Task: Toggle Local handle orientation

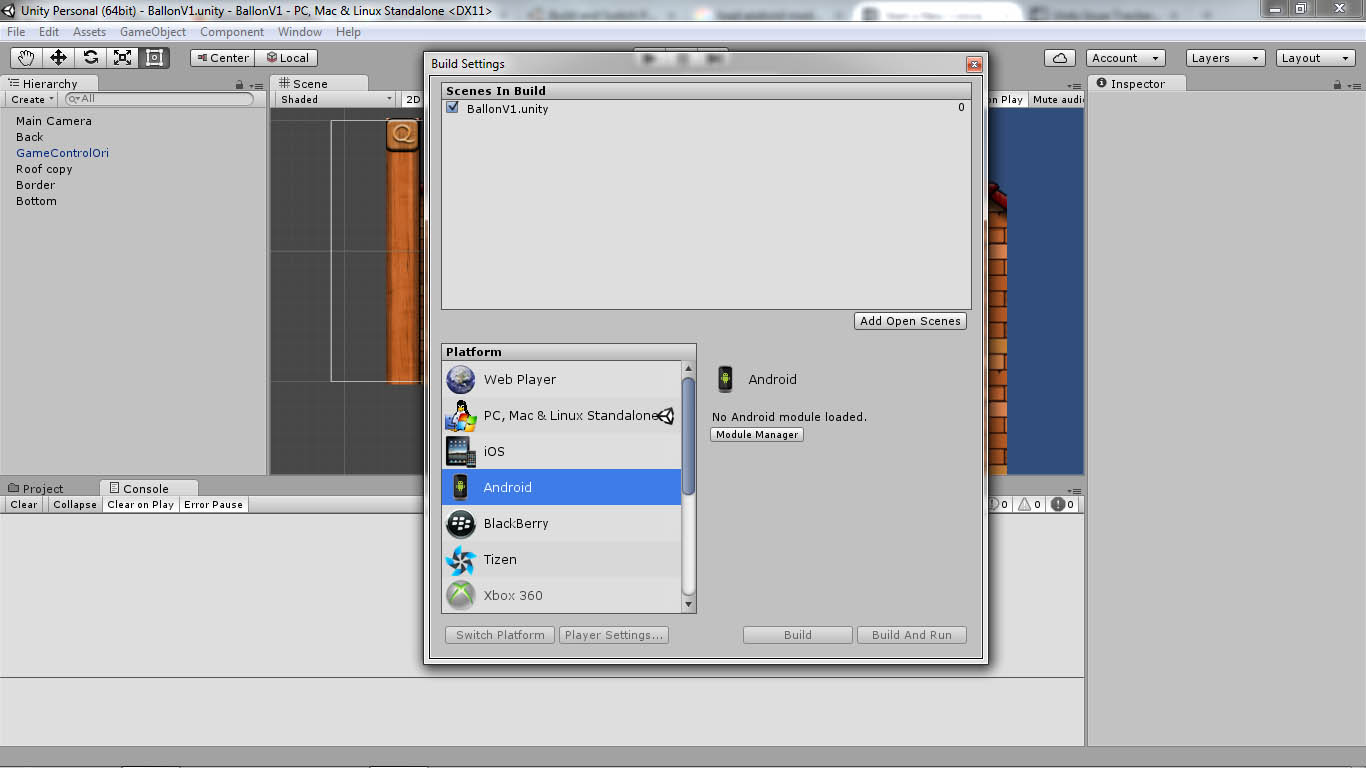Action: (287, 58)
